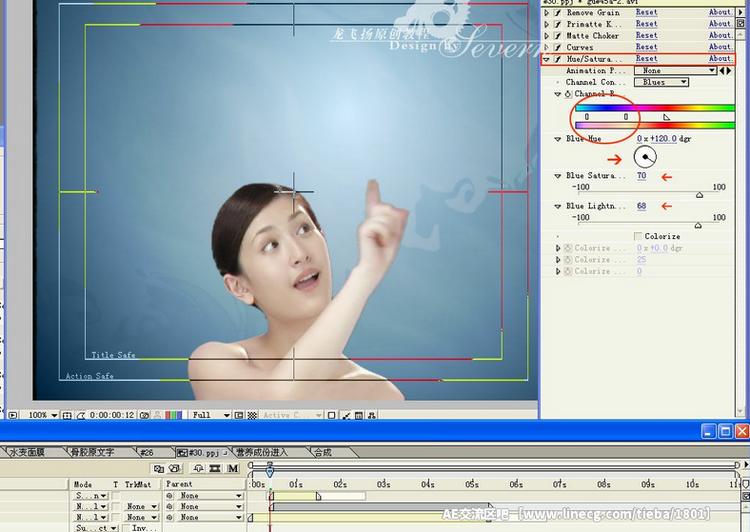Click About for Matte Choker
Image resolution: width=750 pixels, height=532 pixels.
click(720, 35)
